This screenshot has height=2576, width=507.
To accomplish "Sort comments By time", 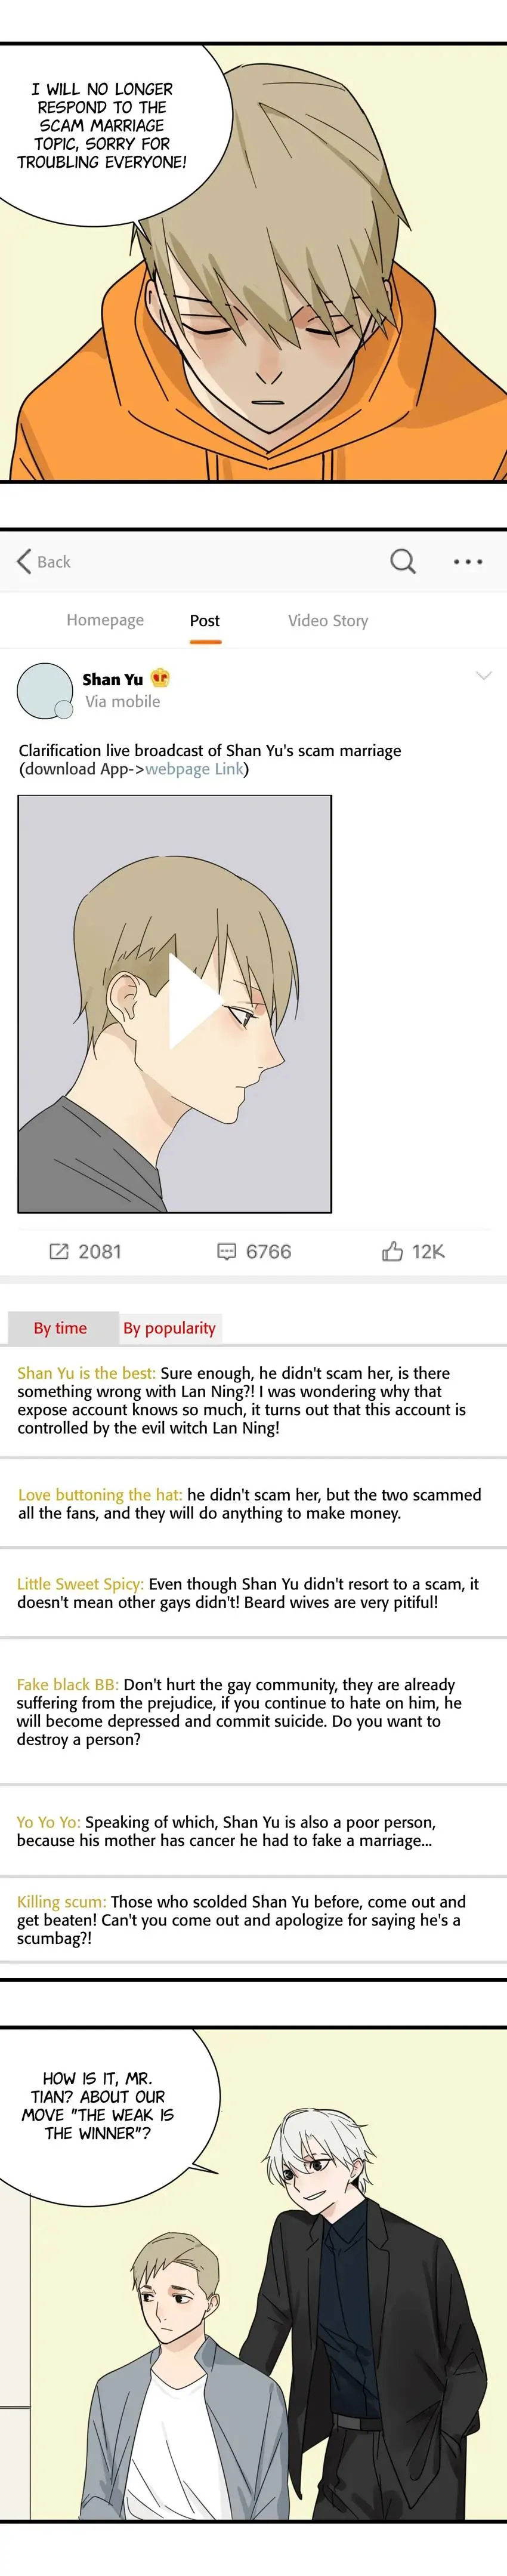I will tap(60, 1328).
